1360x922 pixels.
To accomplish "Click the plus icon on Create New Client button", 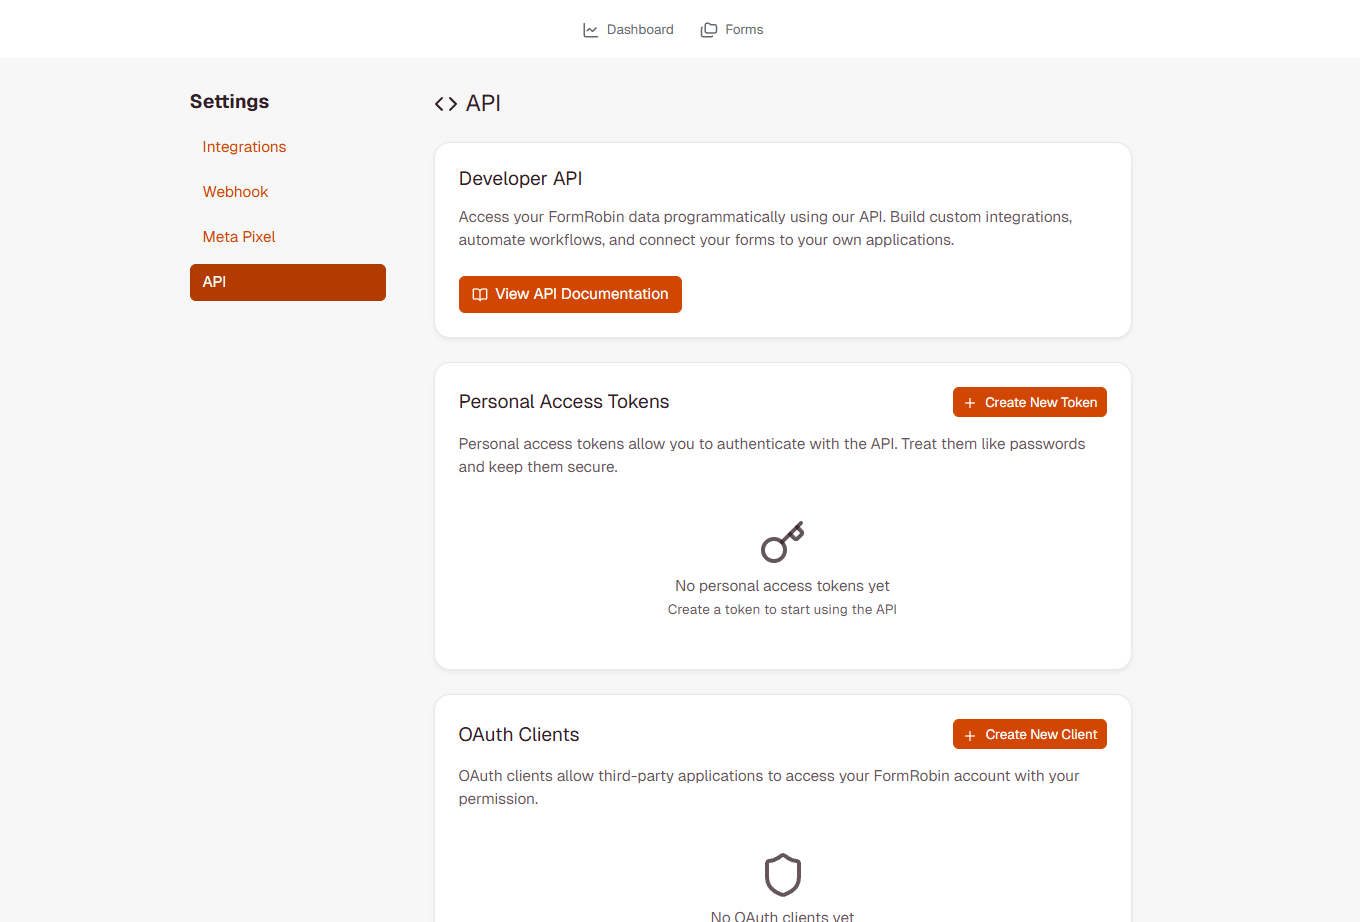I will [969, 734].
